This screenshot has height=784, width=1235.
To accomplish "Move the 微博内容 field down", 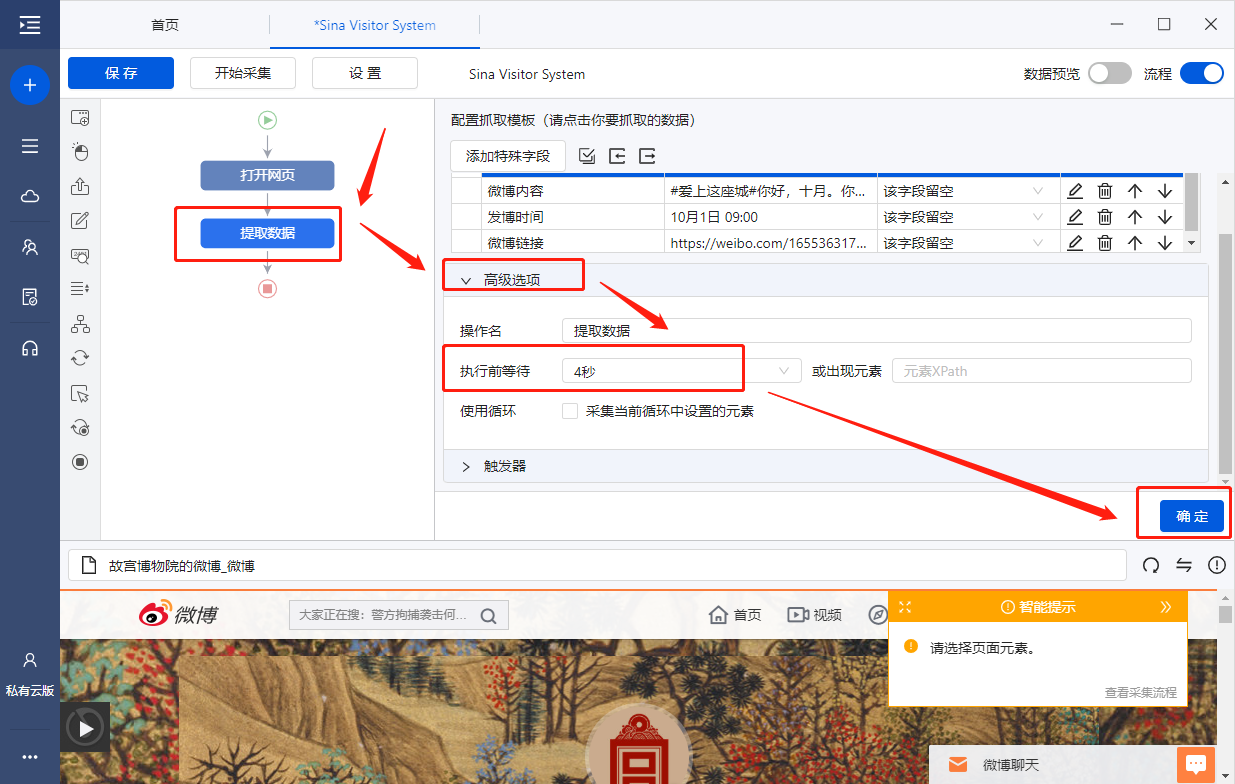I will pos(1165,191).
